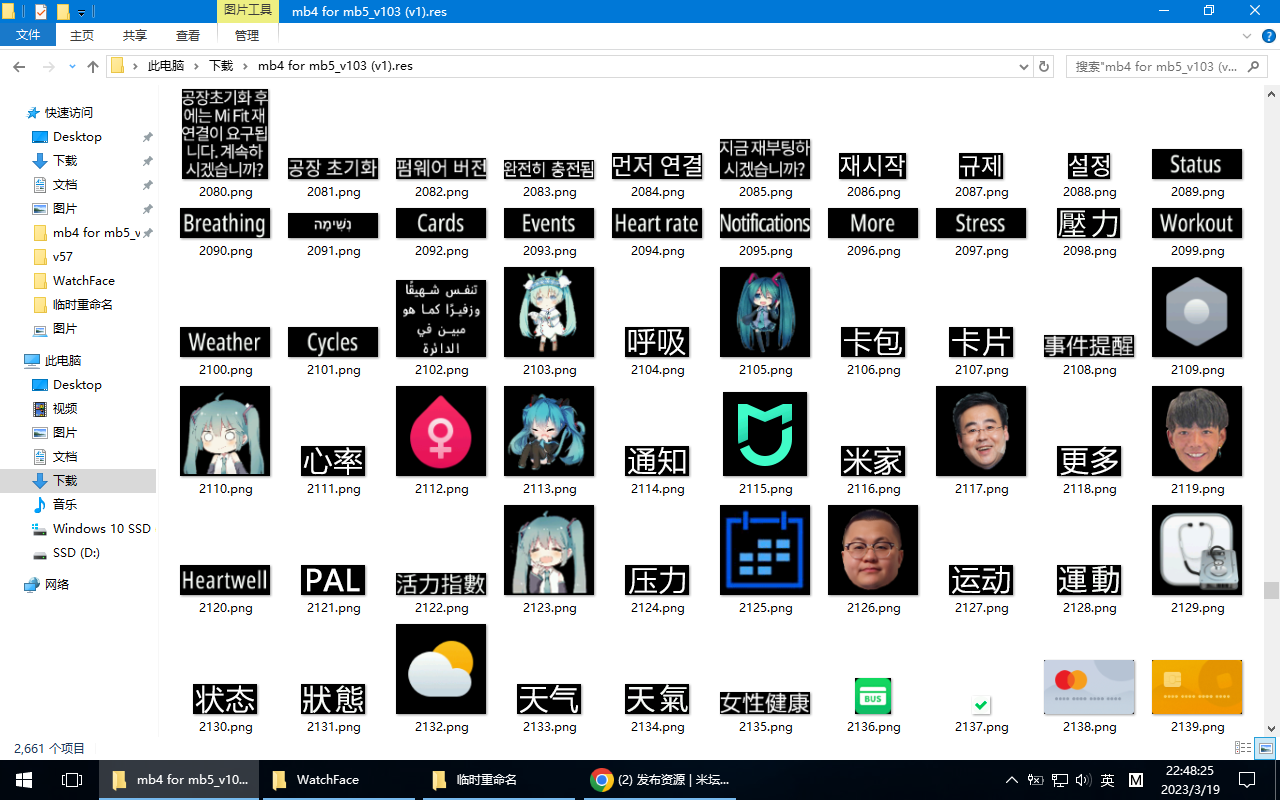This screenshot has height=800, width=1280.
Task: Show hidden system tray icons
Action: (x=1012, y=780)
